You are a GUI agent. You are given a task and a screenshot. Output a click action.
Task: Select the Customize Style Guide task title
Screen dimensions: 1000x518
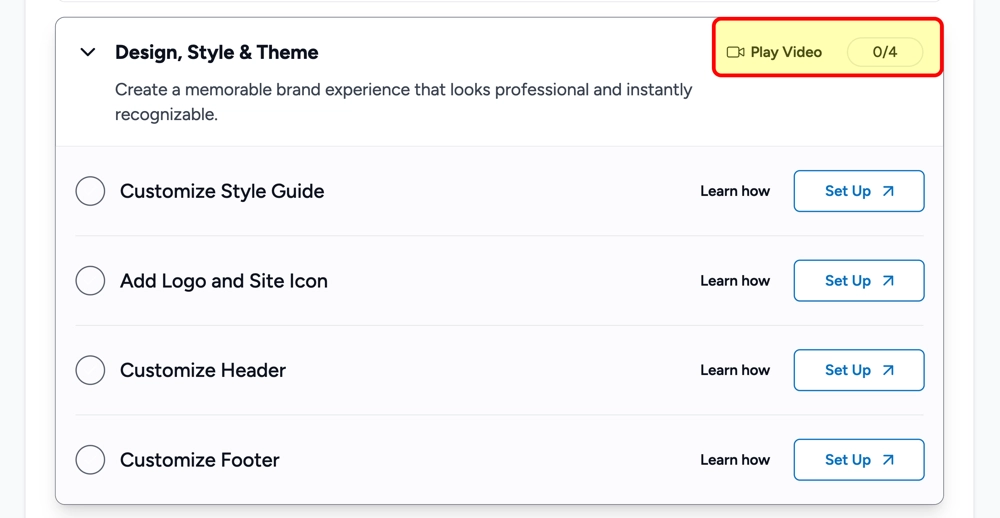point(222,191)
